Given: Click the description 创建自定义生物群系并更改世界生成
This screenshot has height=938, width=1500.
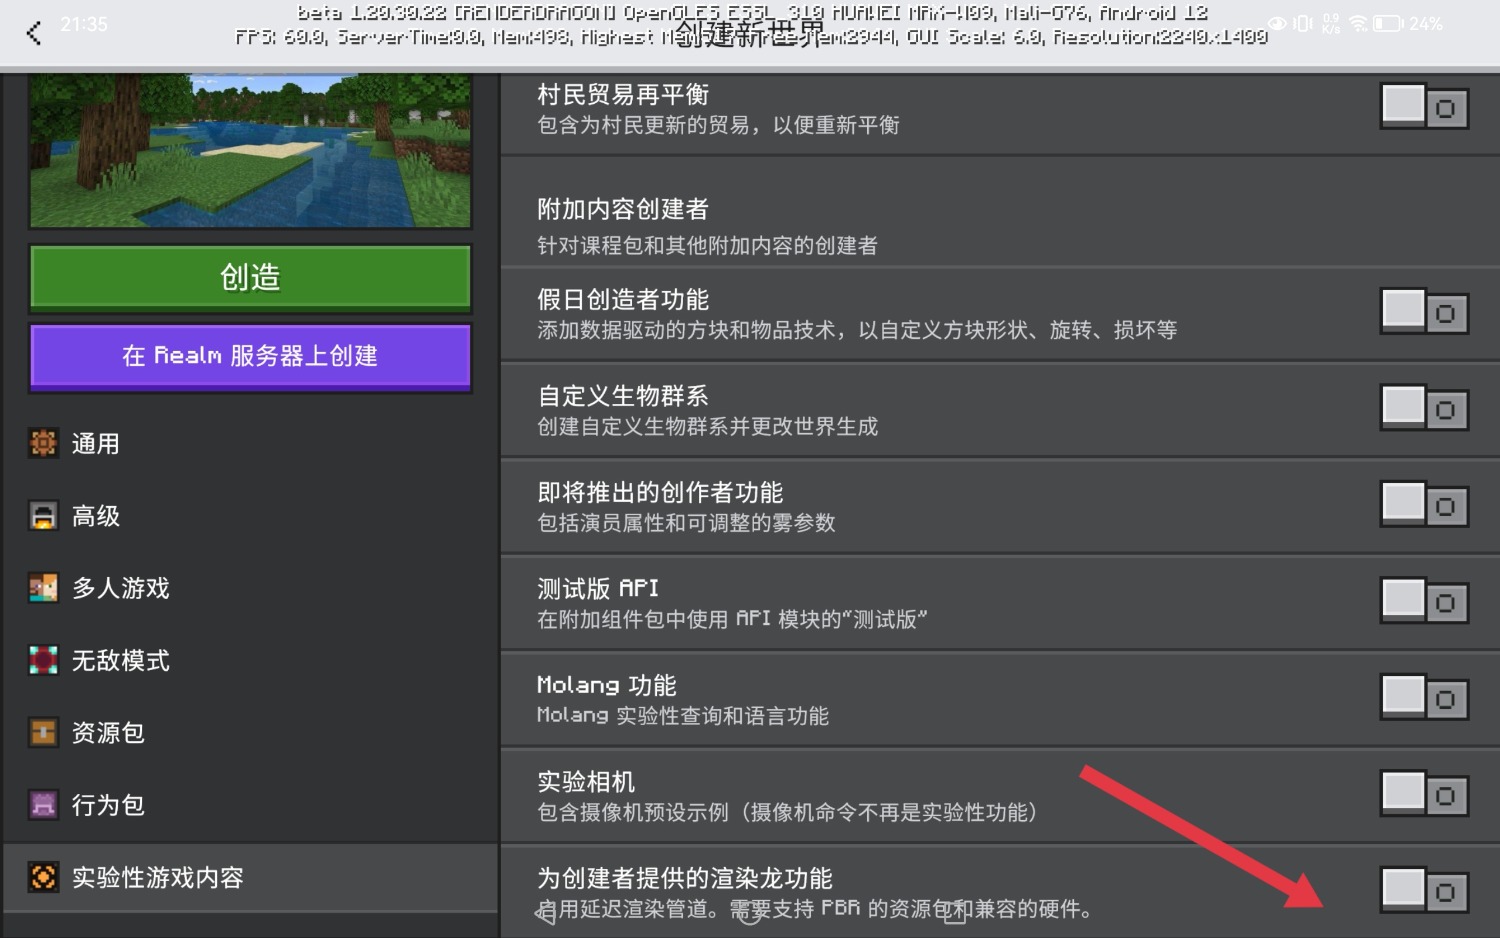Looking at the screenshot, I should 707,427.
